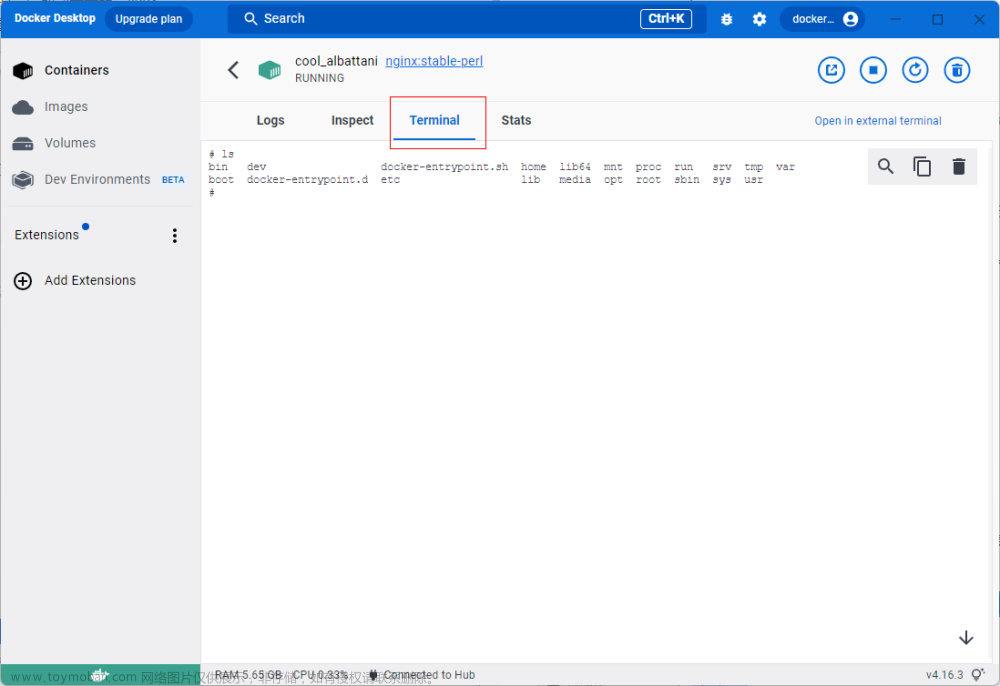Open the nginx:stable-perl image link
This screenshot has width=1000, height=686.
[x=434, y=61]
